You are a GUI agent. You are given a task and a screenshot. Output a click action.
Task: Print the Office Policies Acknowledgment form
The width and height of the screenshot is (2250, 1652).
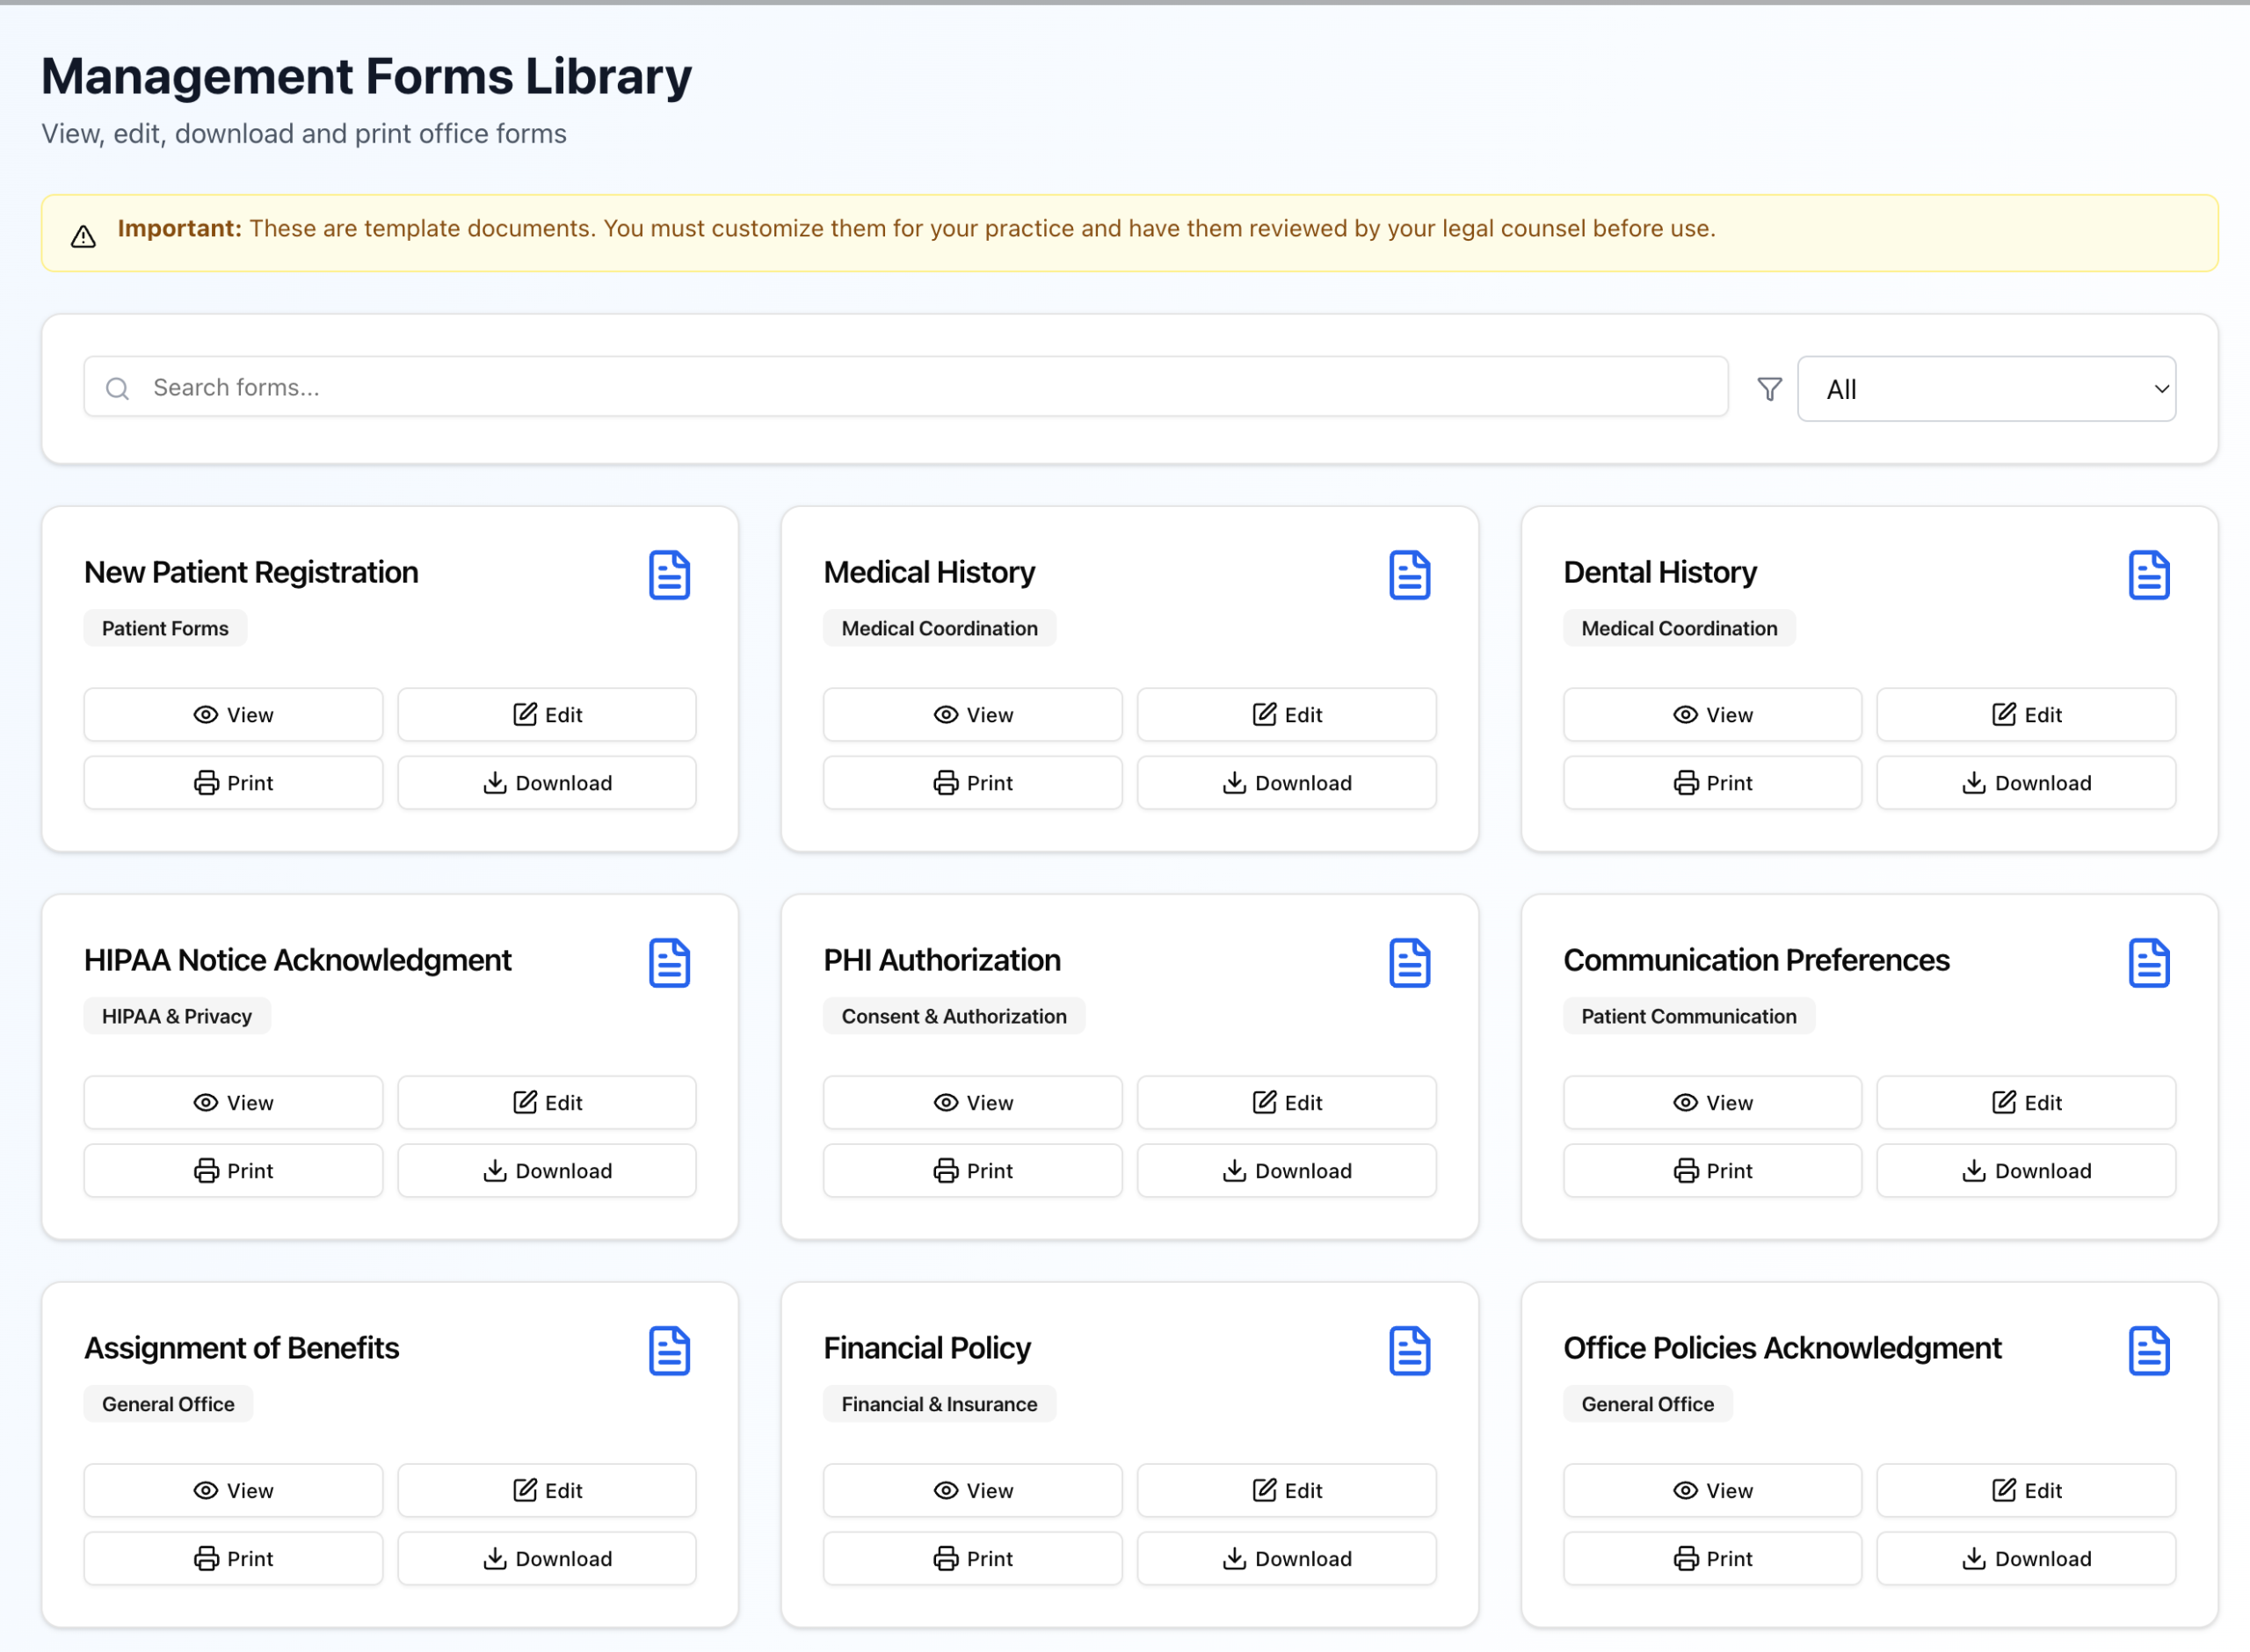tap(1713, 1558)
